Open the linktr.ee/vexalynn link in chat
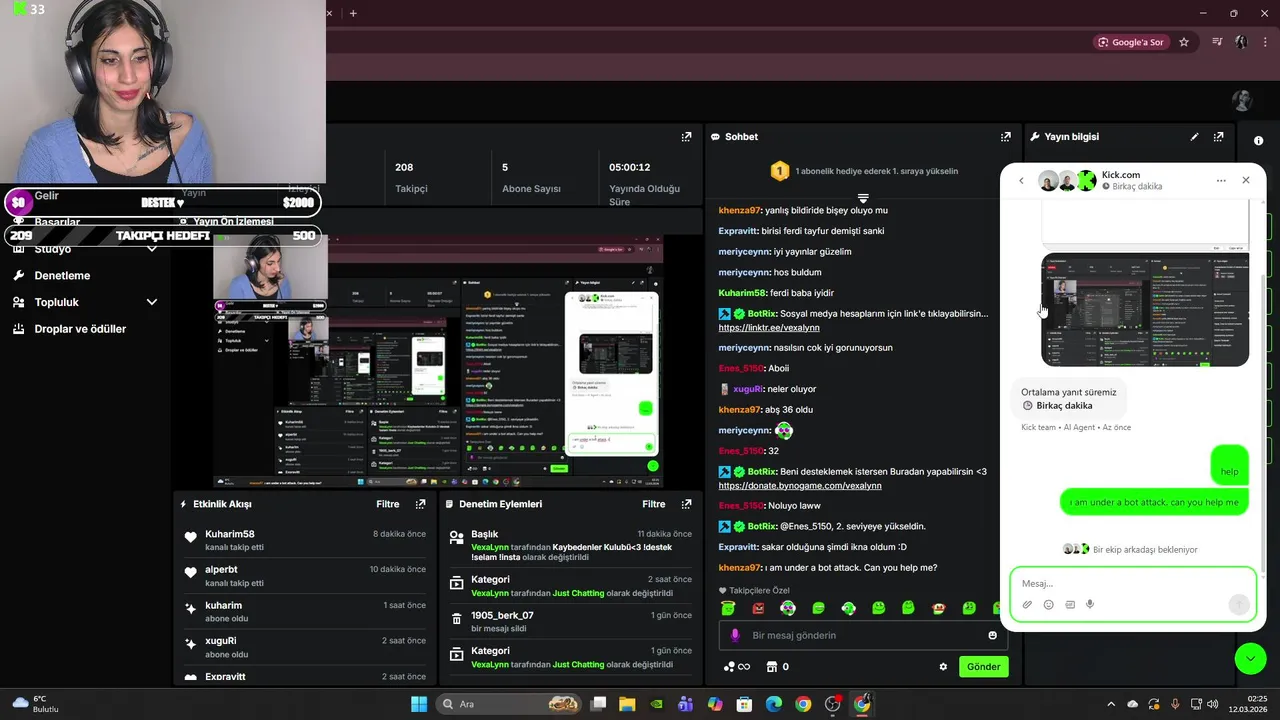Image resolution: width=1280 pixels, height=720 pixels. click(x=769, y=327)
